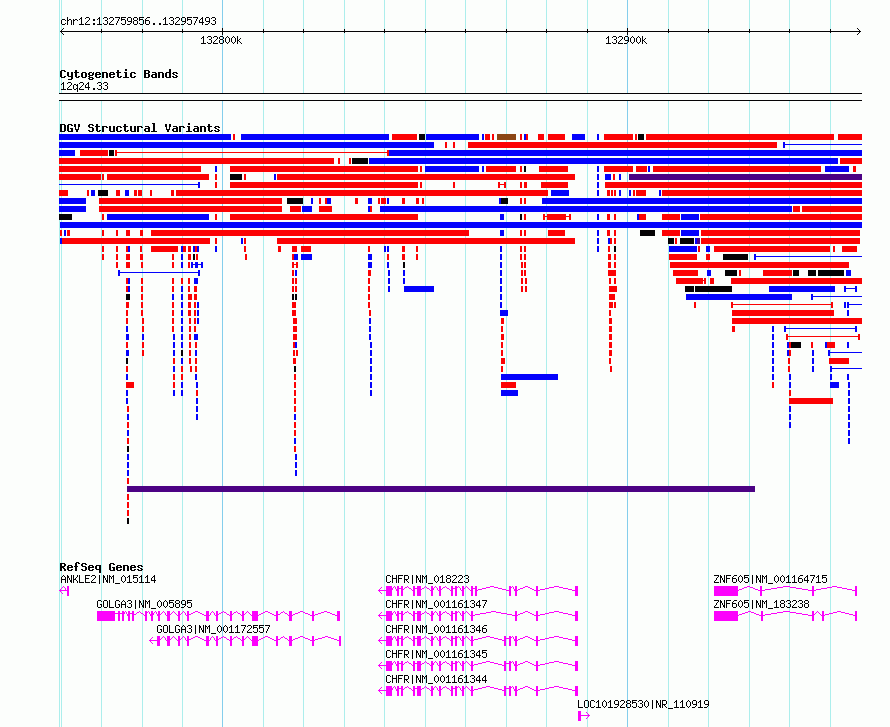Click the large first exon block of GOLGA3 NM_005895
Screen dimensions: 890x727
[106, 616]
